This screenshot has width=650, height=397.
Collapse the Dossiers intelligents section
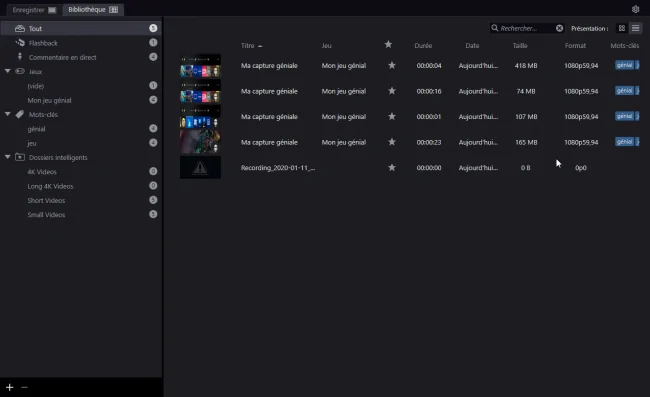(x=7, y=157)
